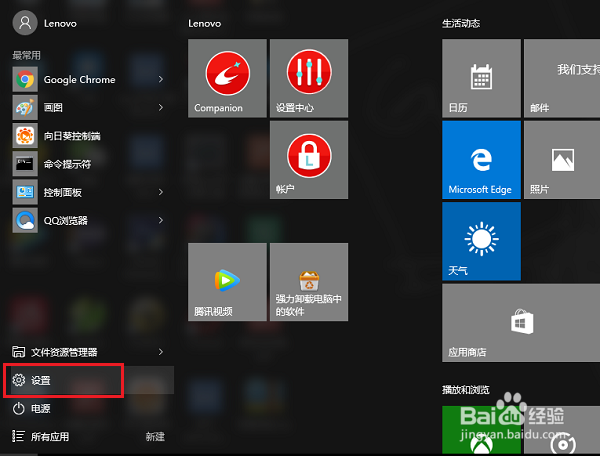Image resolution: width=600 pixels, height=456 pixels.
Task: Open the 日历 calendar tile
Action: tap(481, 78)
